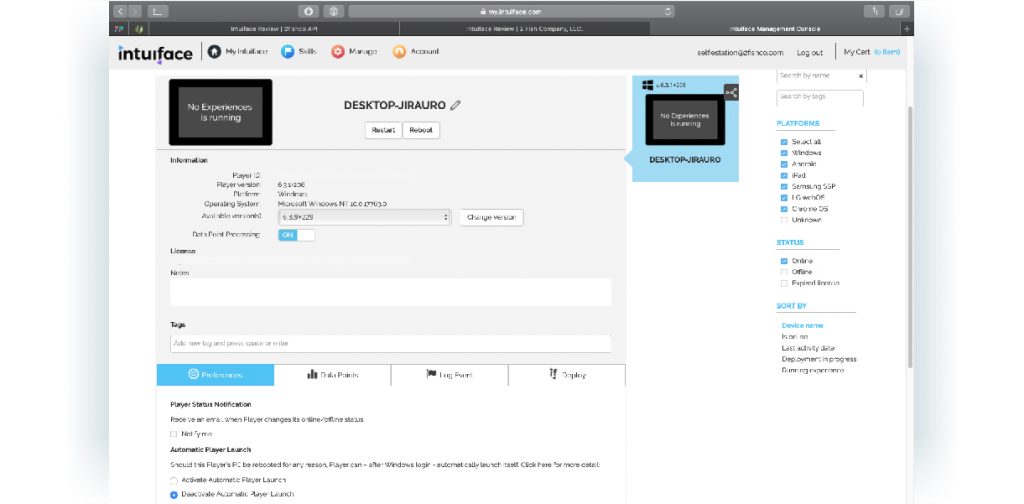Open the Data Points tab
The image size is (1024, 504).
[332, 375]
